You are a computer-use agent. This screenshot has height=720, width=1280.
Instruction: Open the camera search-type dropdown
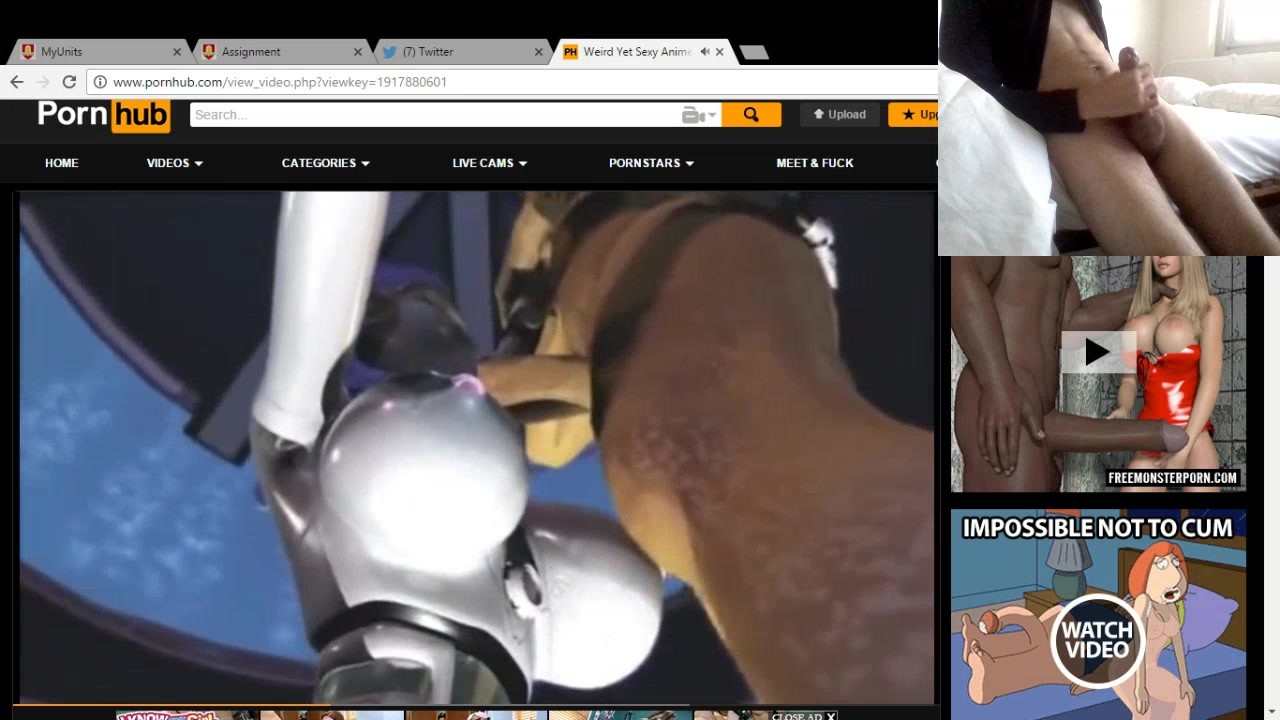[699, 115]
